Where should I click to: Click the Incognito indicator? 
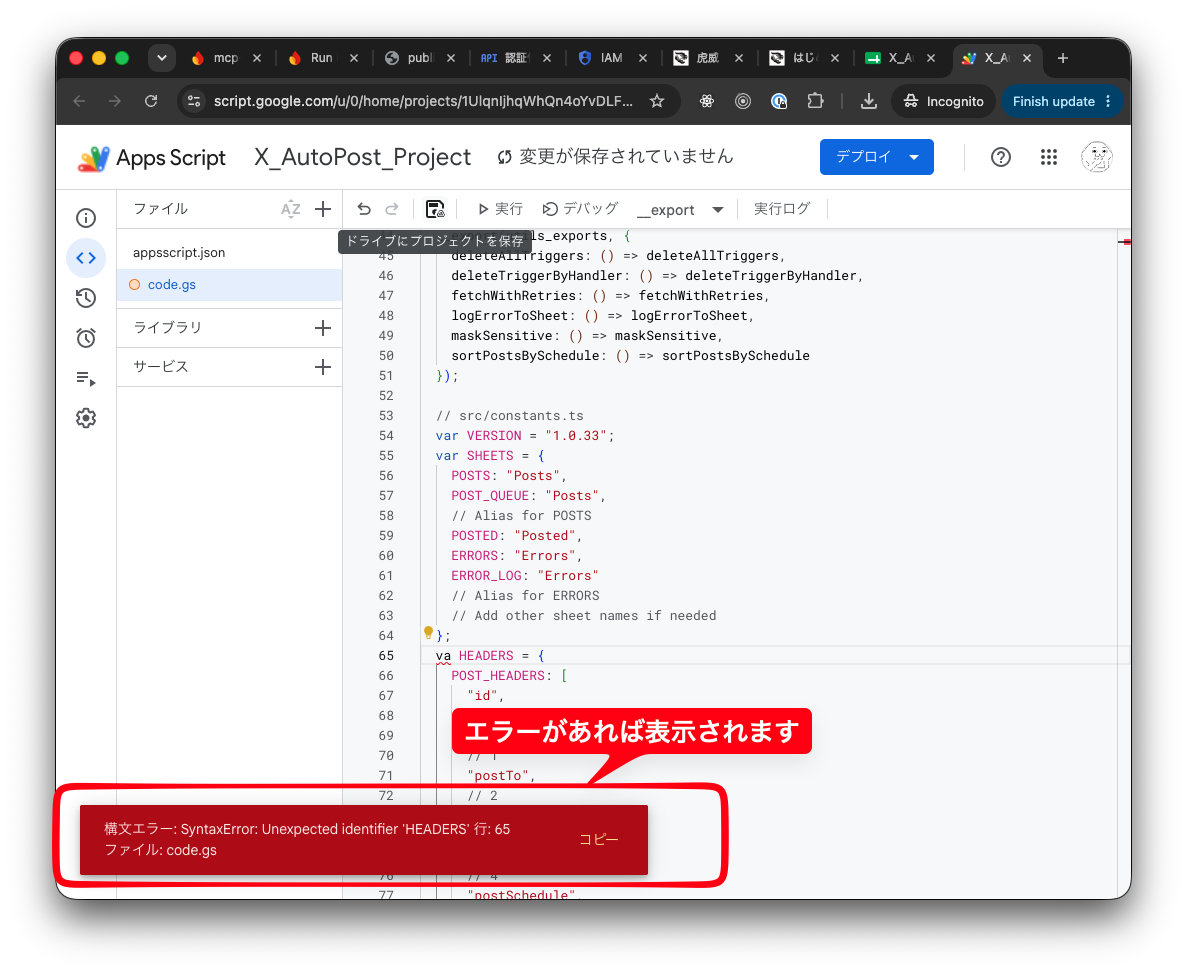[x=943, y=101]
